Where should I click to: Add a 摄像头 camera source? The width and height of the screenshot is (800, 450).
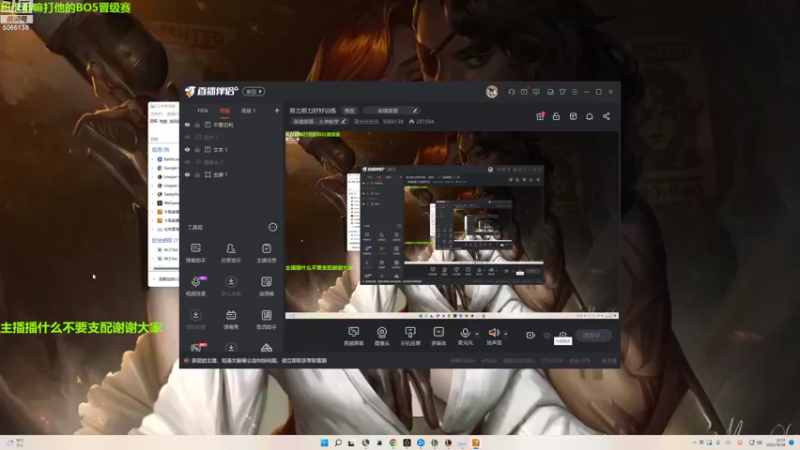[382, 336]
